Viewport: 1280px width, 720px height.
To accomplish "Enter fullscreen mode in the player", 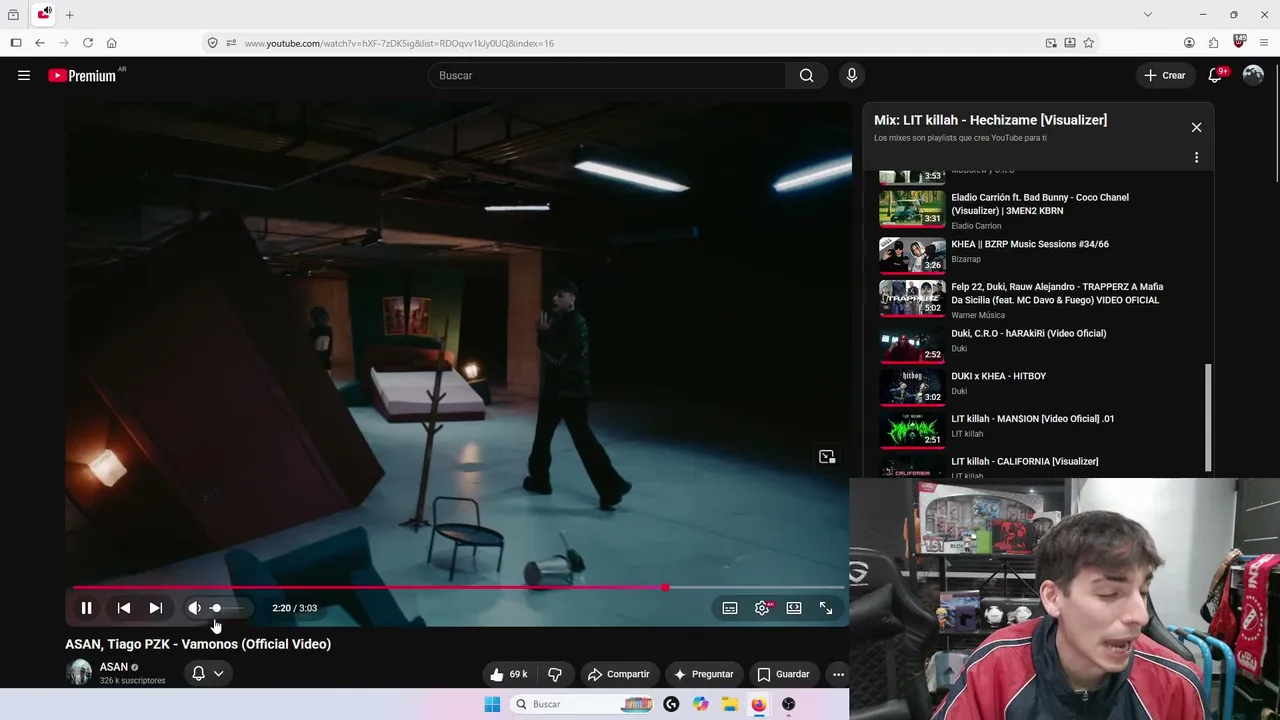I will click(826, 608).
